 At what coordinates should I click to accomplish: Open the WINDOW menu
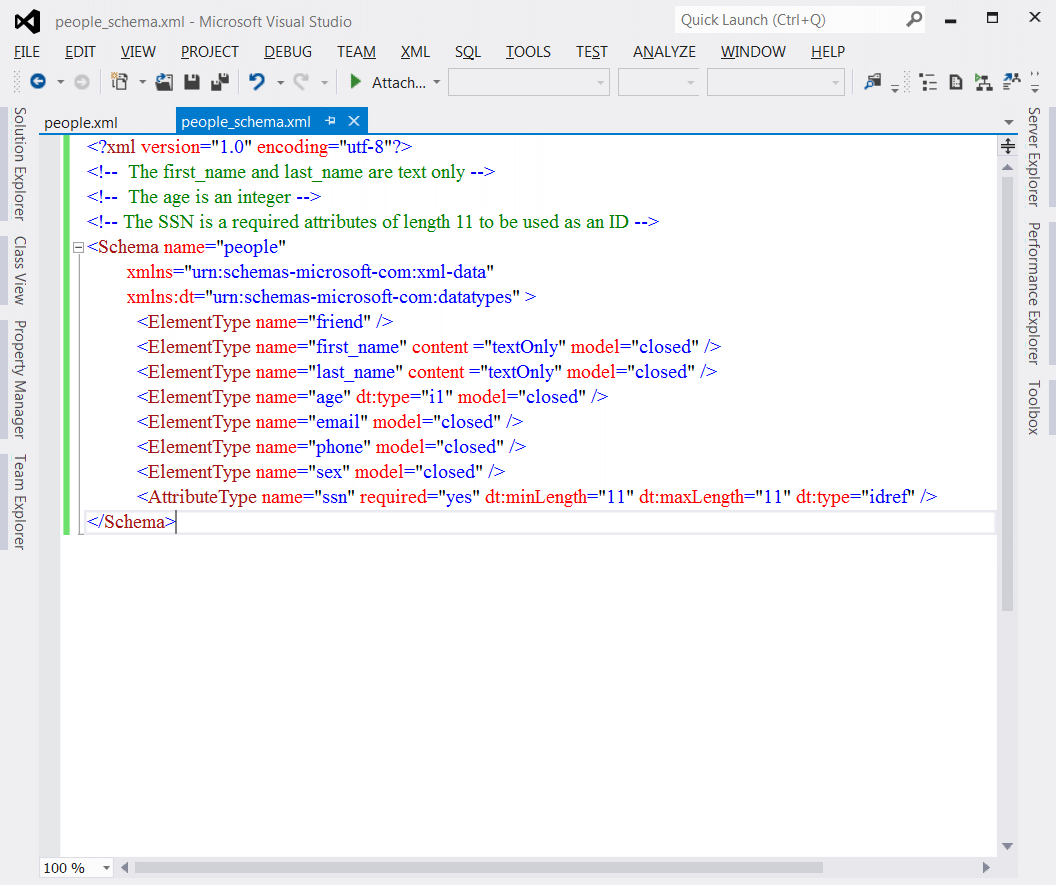753,52
